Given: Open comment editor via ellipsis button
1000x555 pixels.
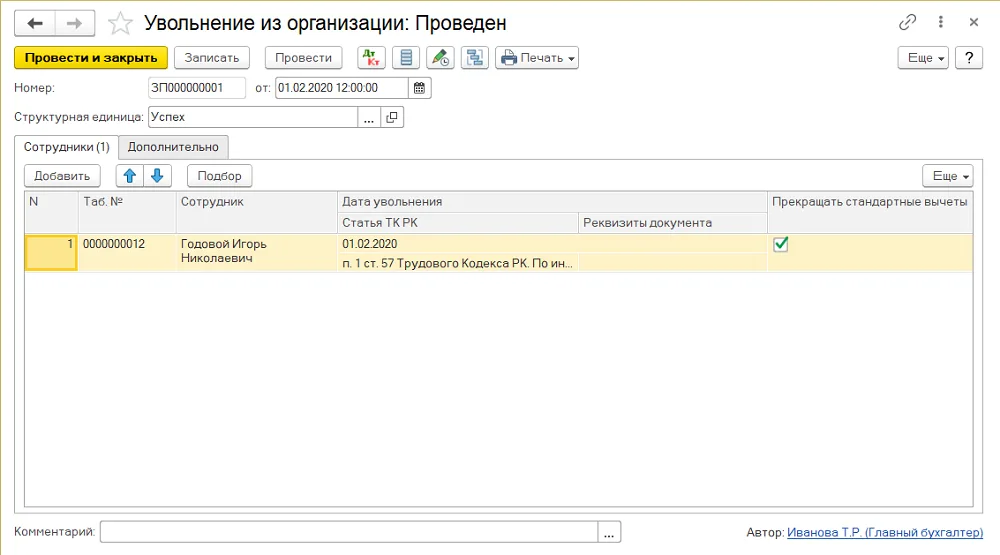Looking at the screenshot, I should coord(609,532).
